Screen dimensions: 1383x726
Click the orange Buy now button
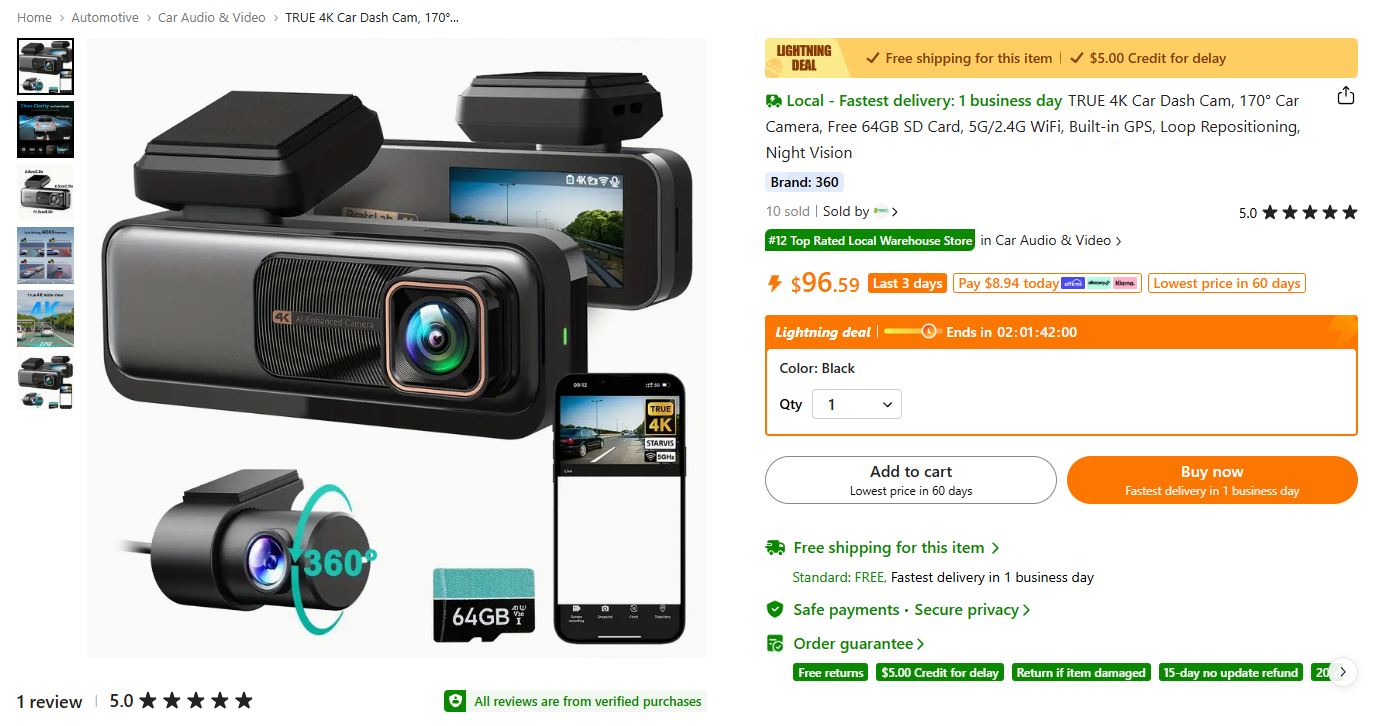1212,480
